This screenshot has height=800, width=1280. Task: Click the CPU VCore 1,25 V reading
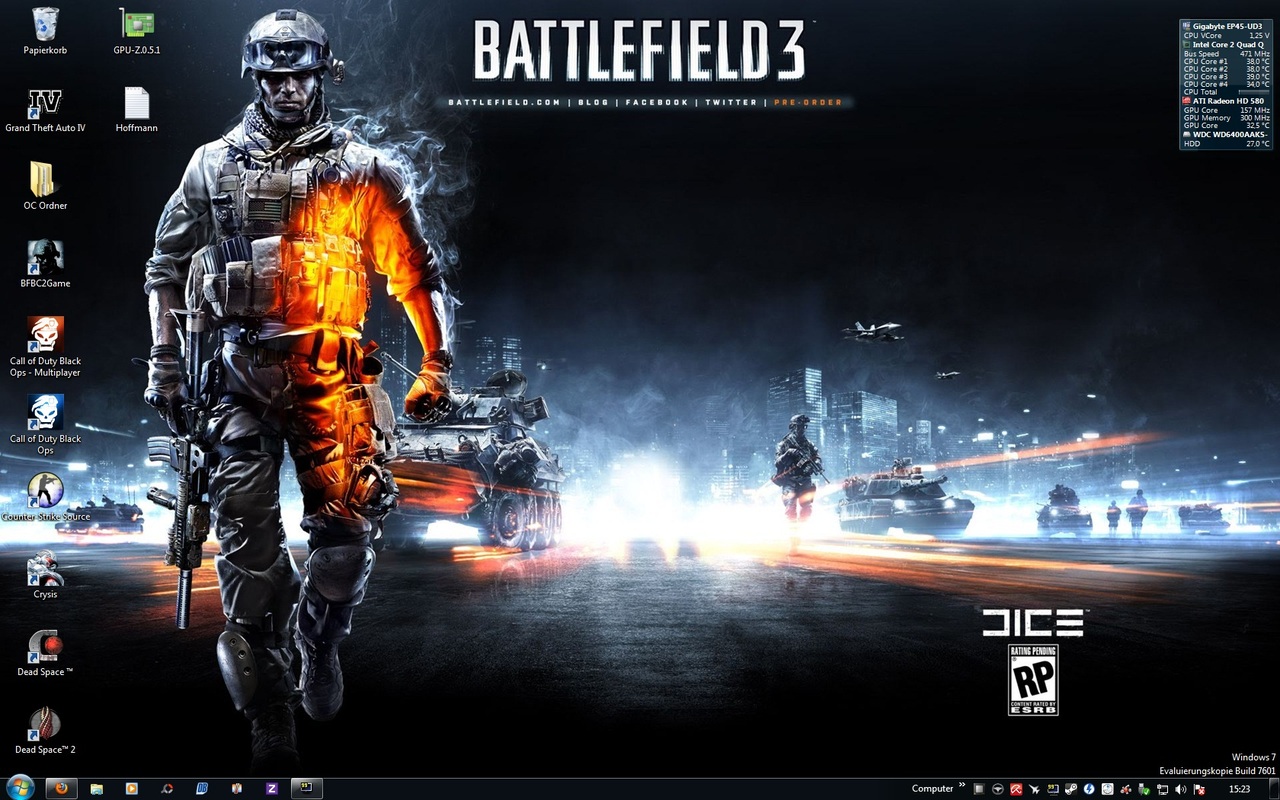(1226, 35)
